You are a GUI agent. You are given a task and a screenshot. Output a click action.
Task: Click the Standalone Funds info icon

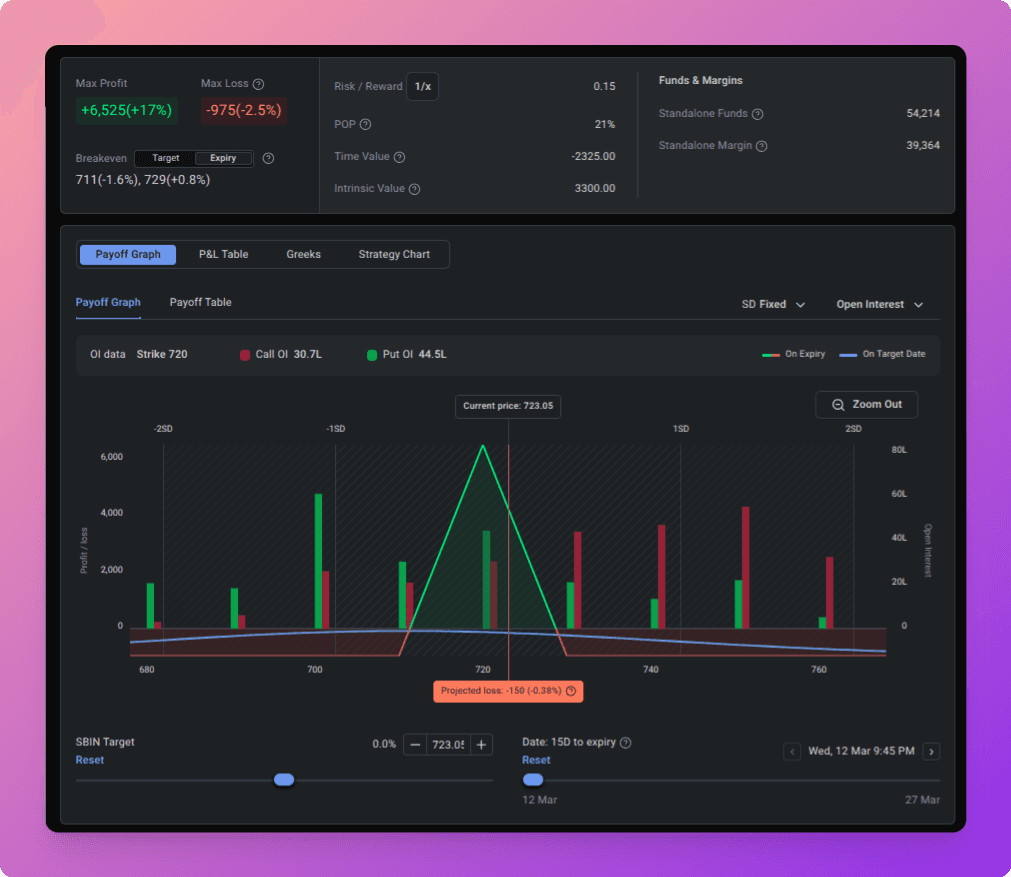(758, 114)
